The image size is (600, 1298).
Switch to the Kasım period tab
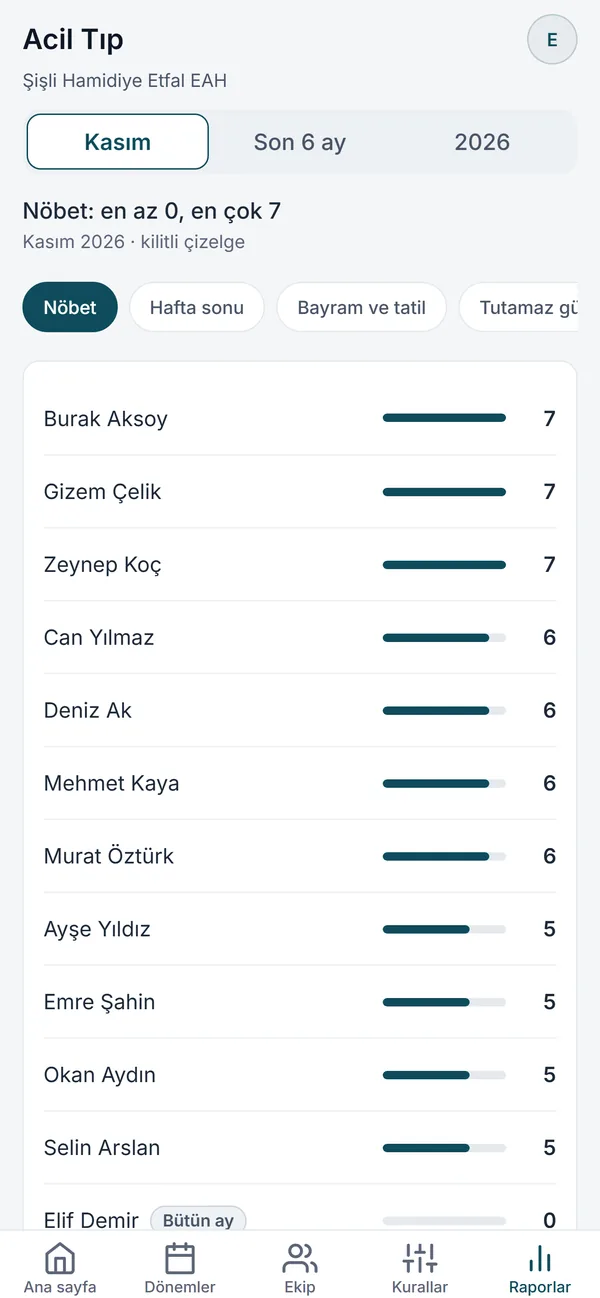pyautogui.click(x=118, y=142)
